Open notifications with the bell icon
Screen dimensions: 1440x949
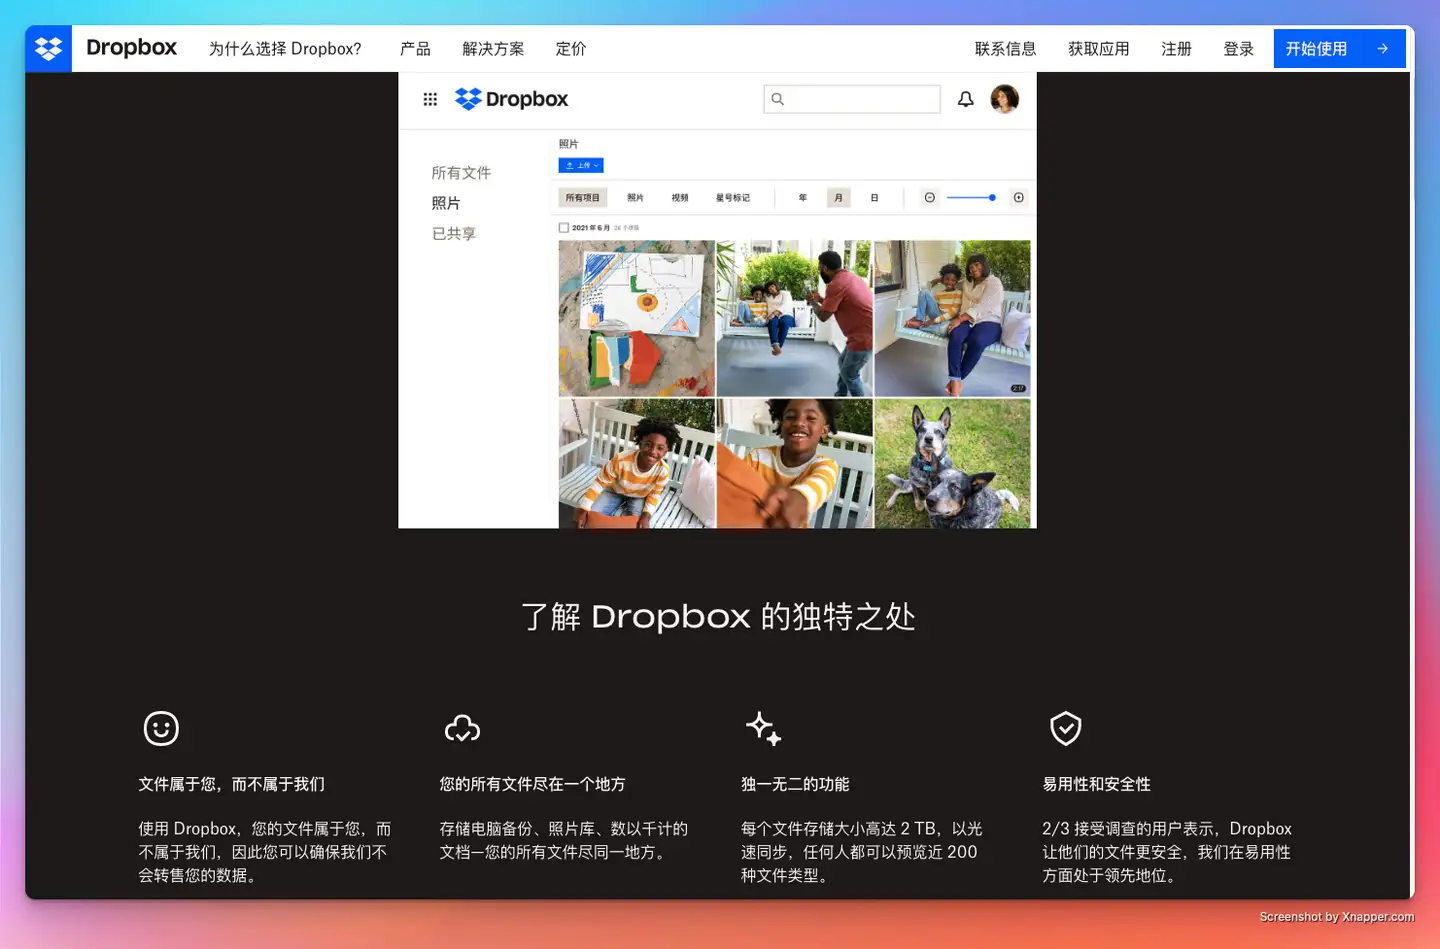[x=965, y=99]
